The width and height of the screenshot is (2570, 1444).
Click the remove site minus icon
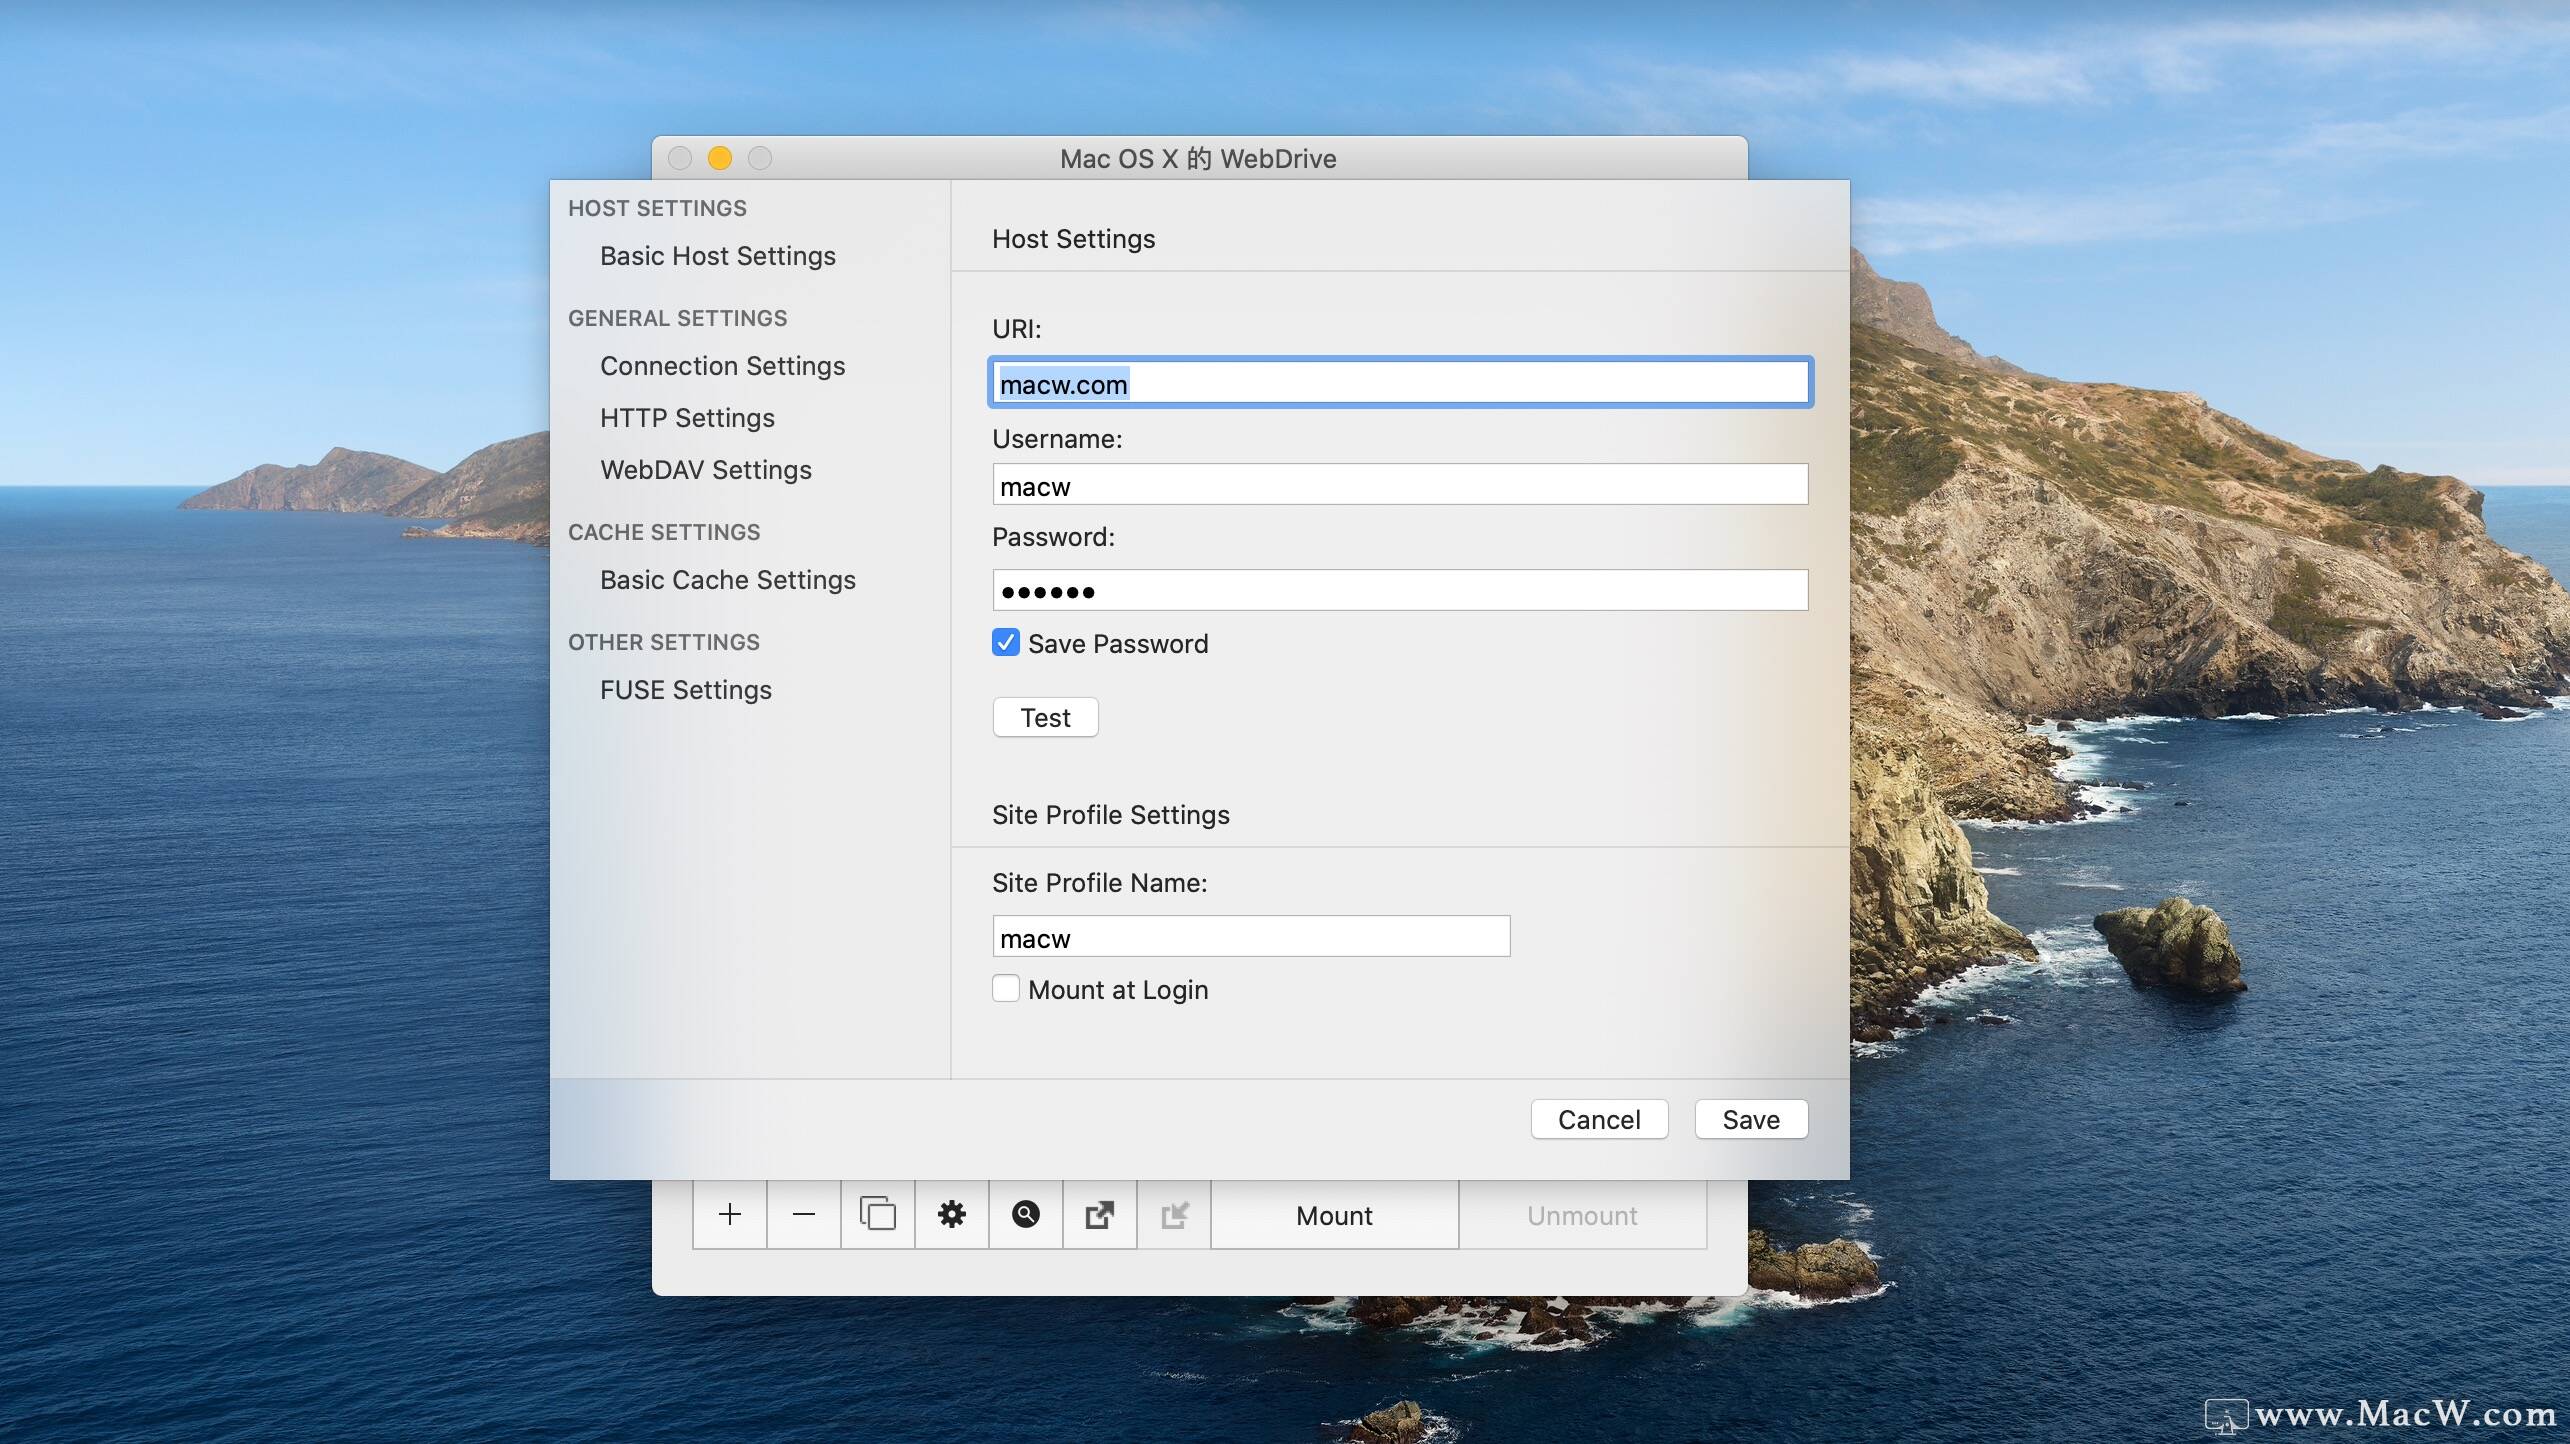pyautogui.click(x=804, y=1215)
